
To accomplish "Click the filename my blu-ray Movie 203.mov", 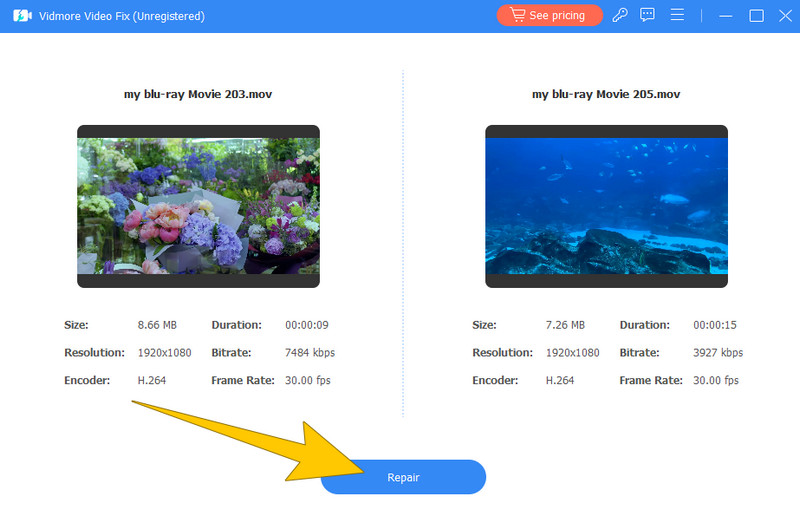I will pyautogui.click(x=198, y=94).
